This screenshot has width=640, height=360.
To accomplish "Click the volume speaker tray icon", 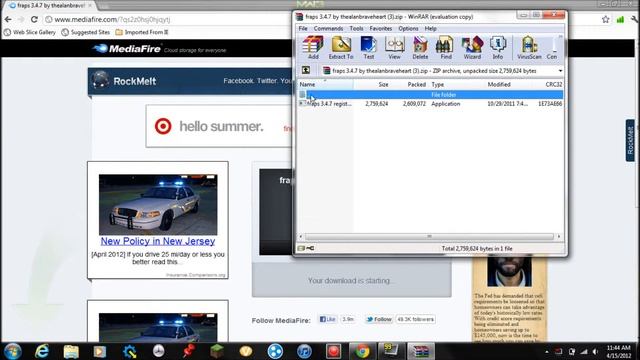I will pyautogui.click(x=596, y=351).
